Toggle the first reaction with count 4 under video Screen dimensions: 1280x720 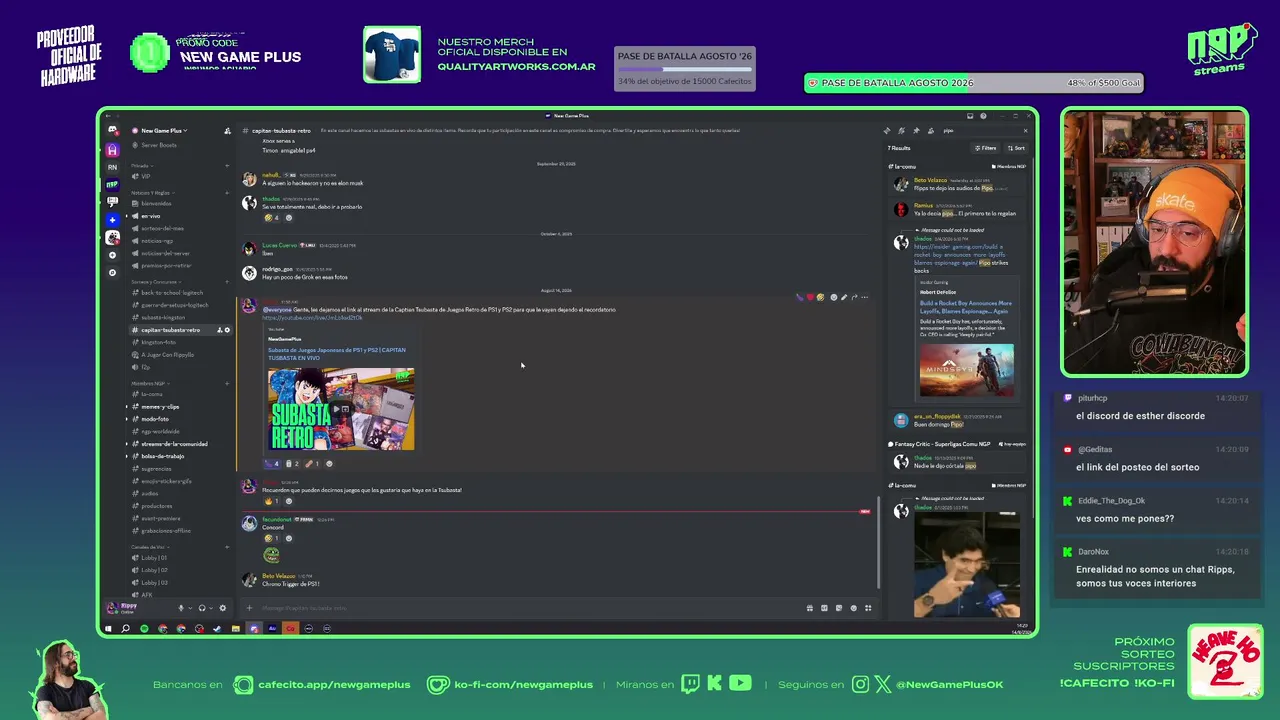coord(272,463)
